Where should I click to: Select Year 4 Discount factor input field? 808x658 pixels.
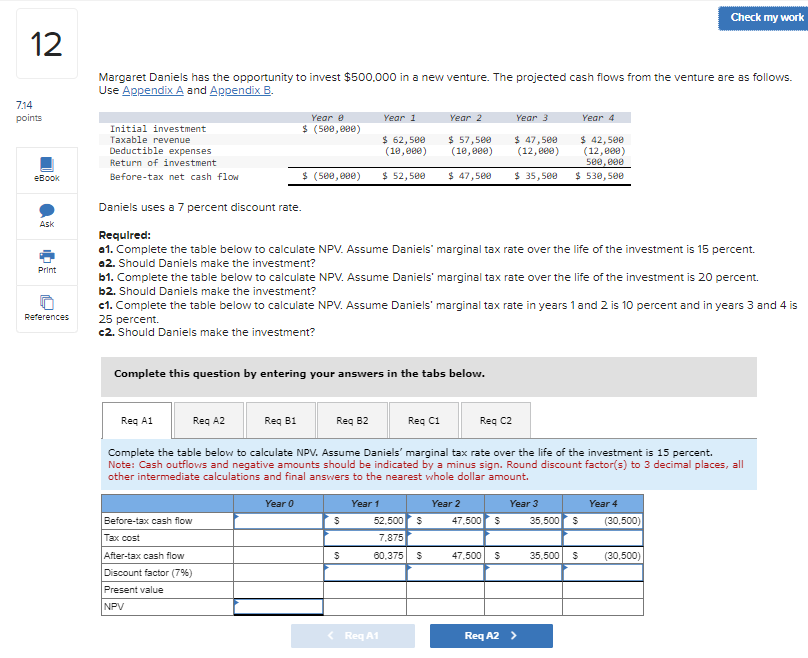(603, 572)
